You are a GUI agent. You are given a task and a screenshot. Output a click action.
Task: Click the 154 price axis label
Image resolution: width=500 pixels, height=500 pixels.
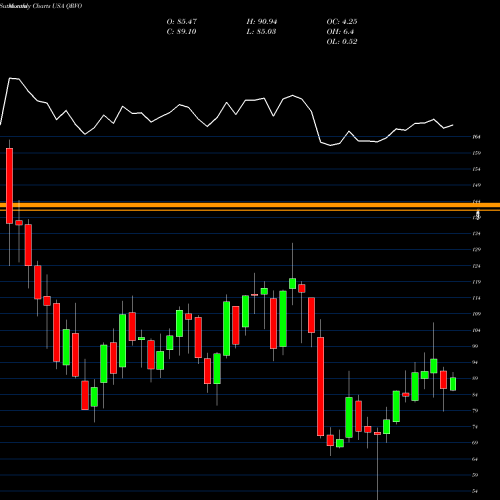click(477, 169)
